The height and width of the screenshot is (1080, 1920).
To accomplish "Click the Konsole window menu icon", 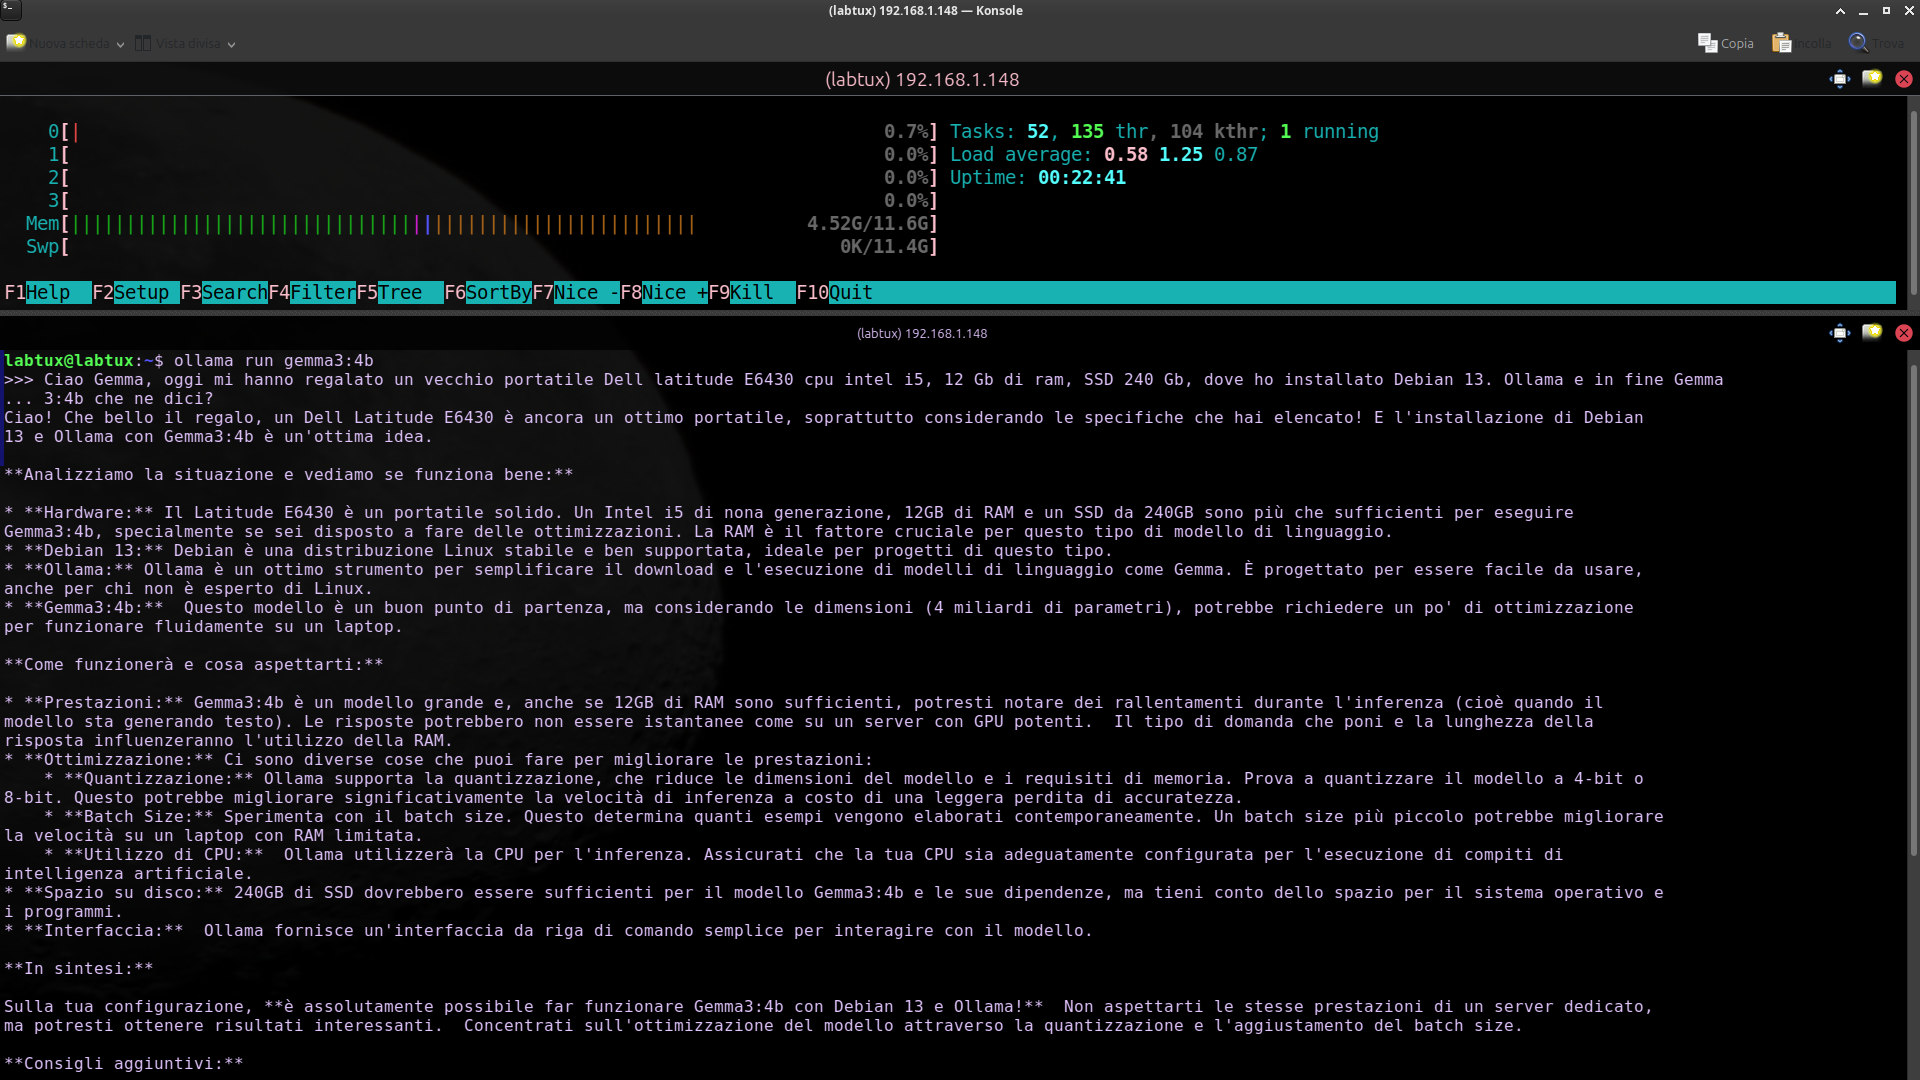I will 10,10.
